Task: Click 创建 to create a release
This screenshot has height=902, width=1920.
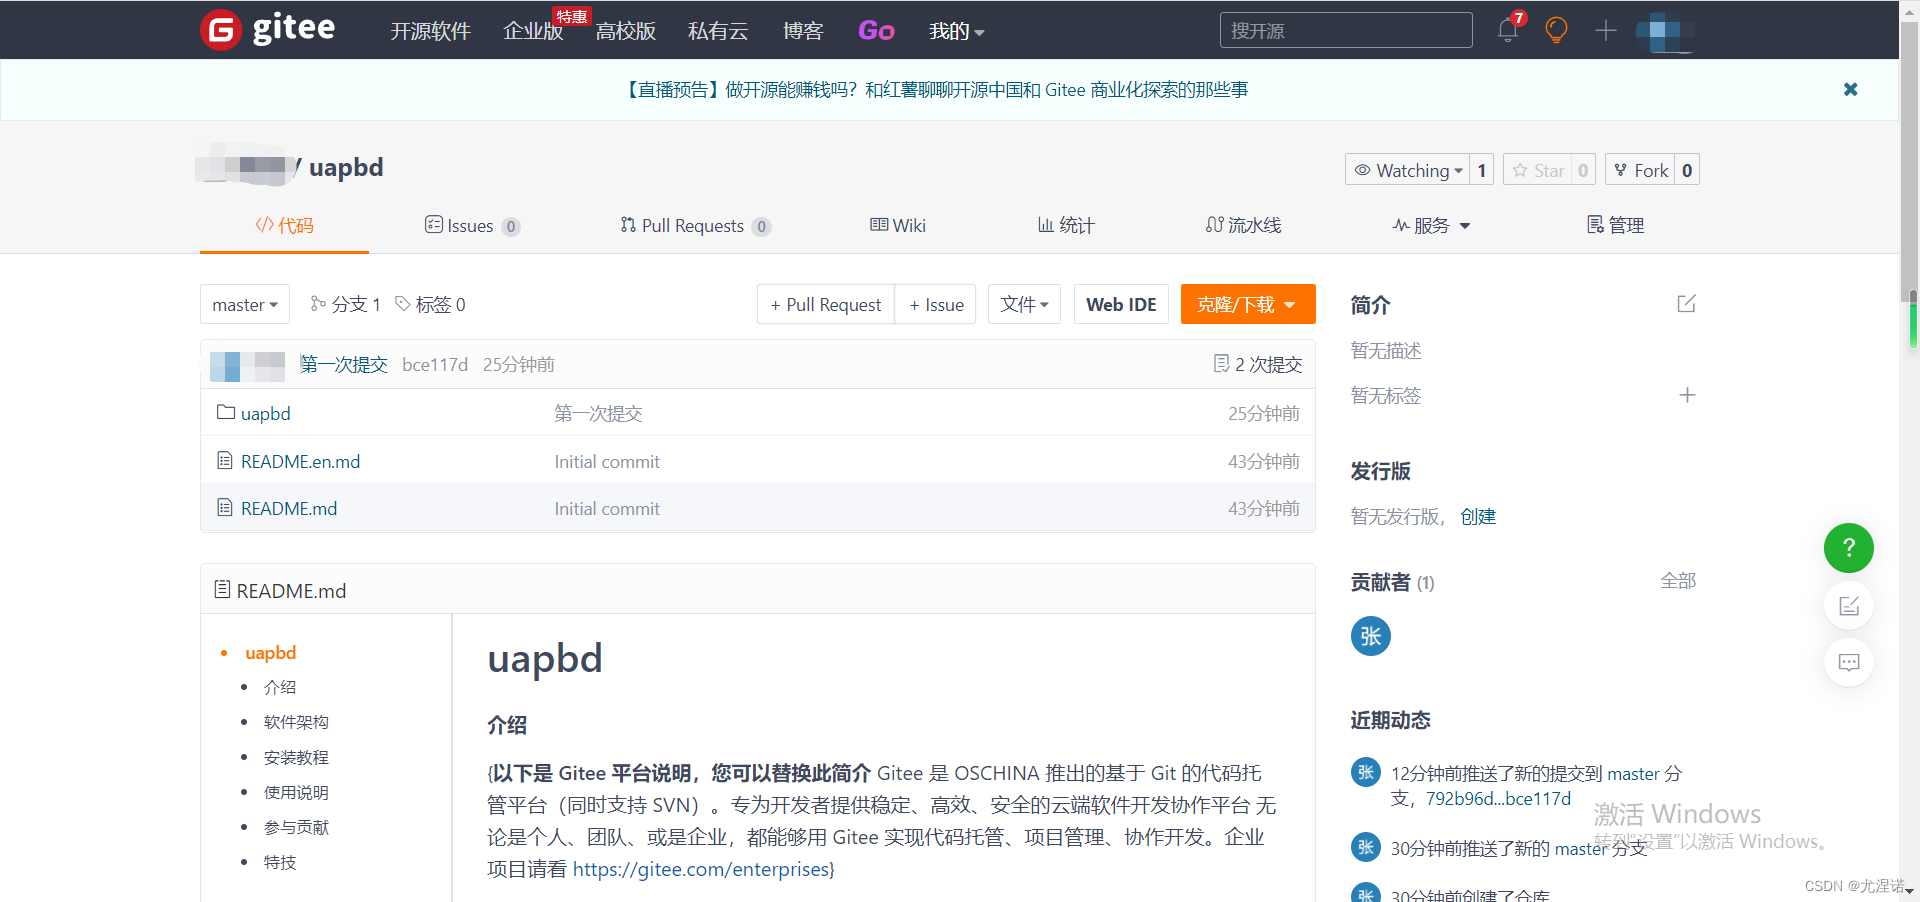Action: [1478, 516]
